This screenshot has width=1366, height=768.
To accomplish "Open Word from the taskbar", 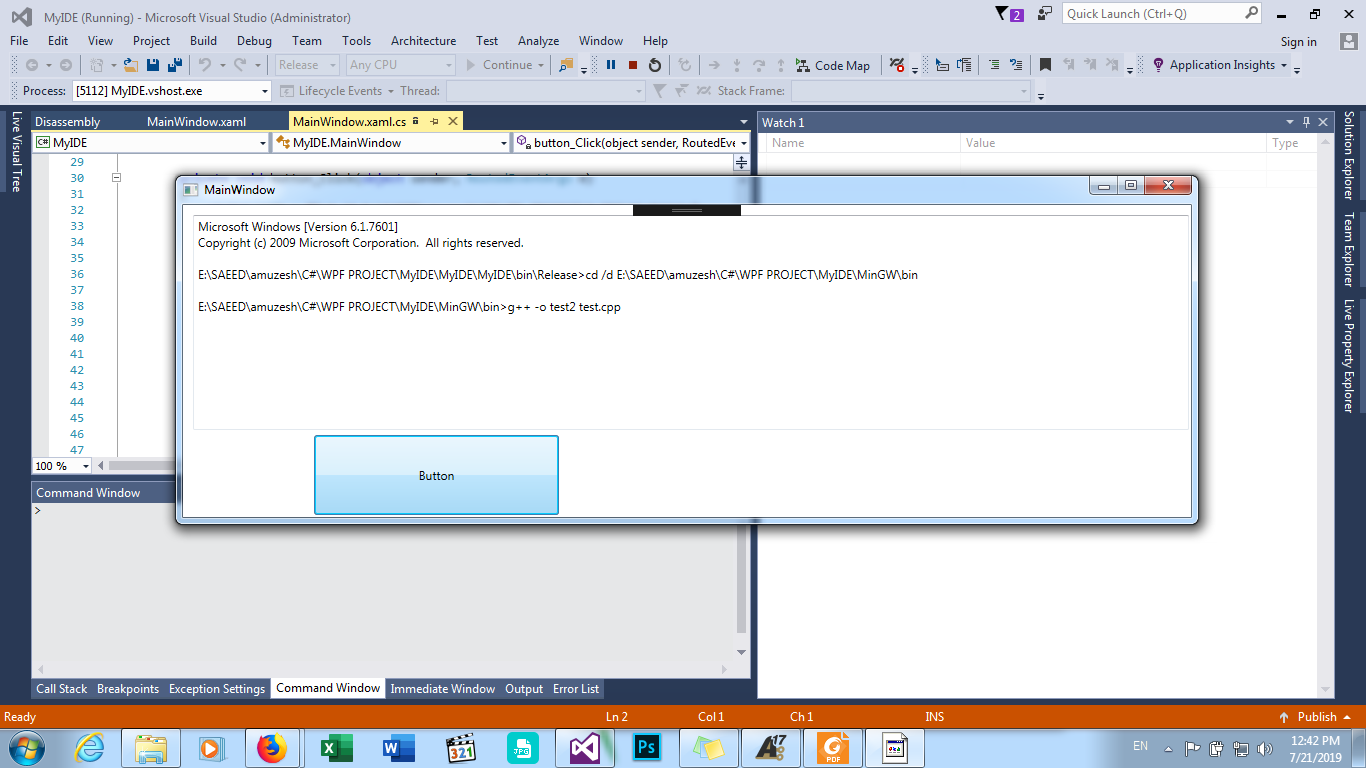I will (397, 748).
